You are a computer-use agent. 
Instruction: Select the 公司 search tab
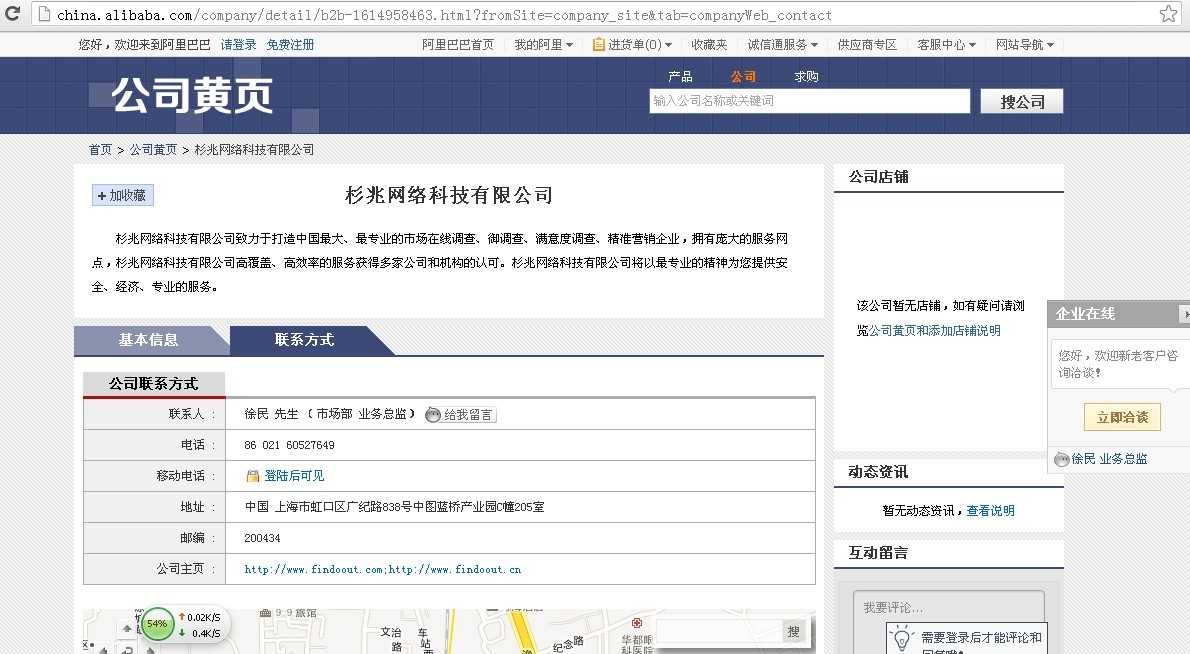tap(743, 77)
